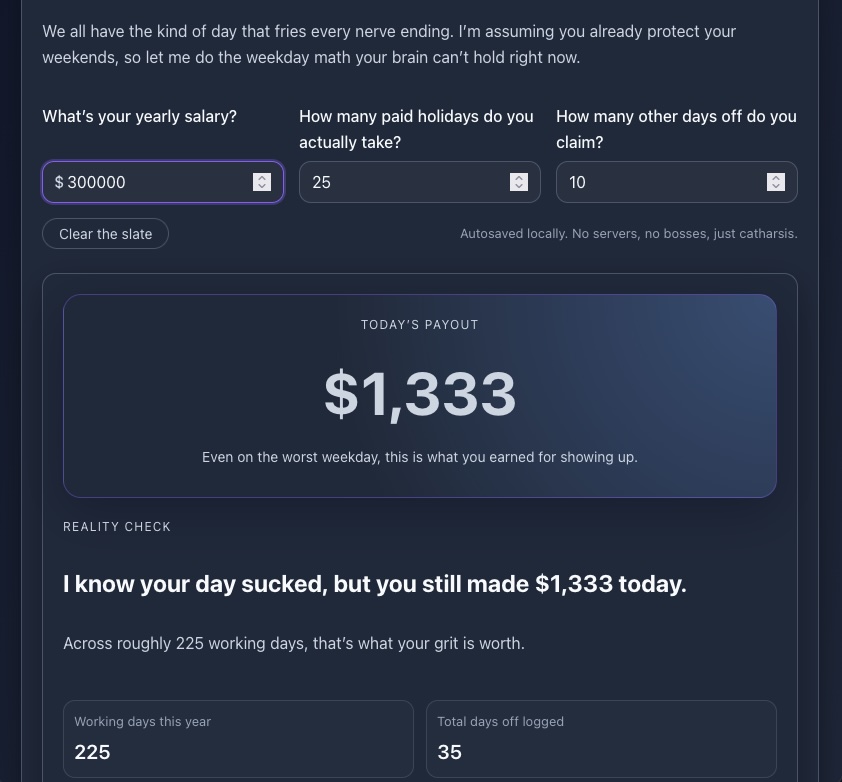Click the Working days this year card
The width and height of the screenshot is (842, 782).
[238, 738]
